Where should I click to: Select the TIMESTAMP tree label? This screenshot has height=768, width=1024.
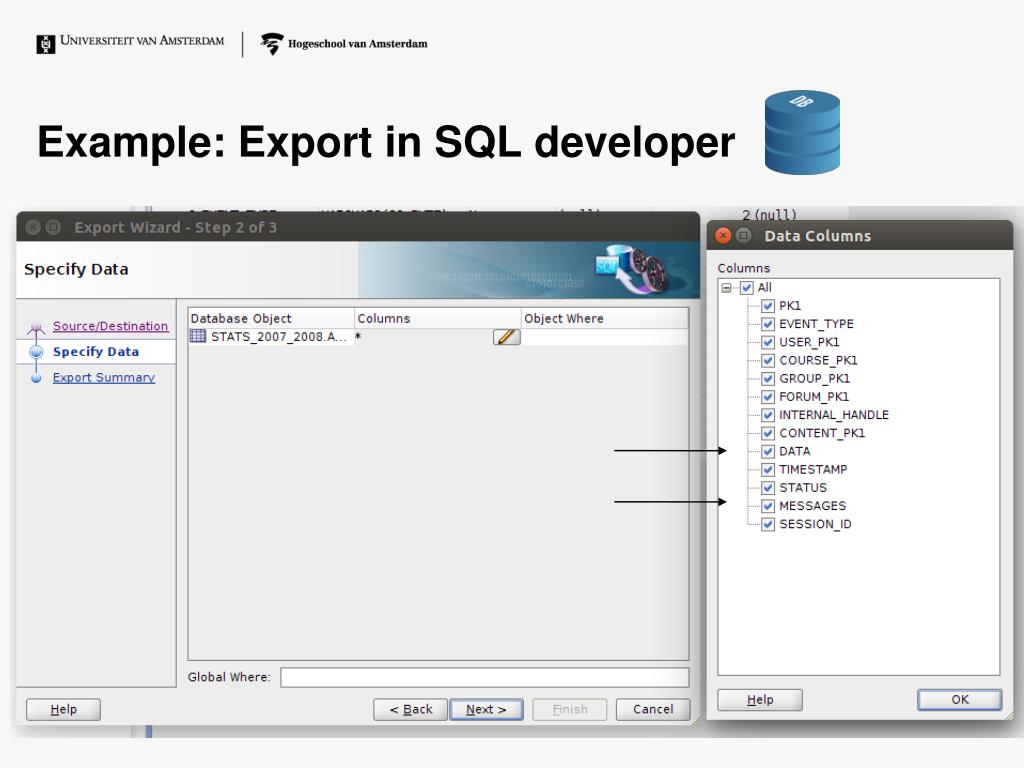[813, 470]
